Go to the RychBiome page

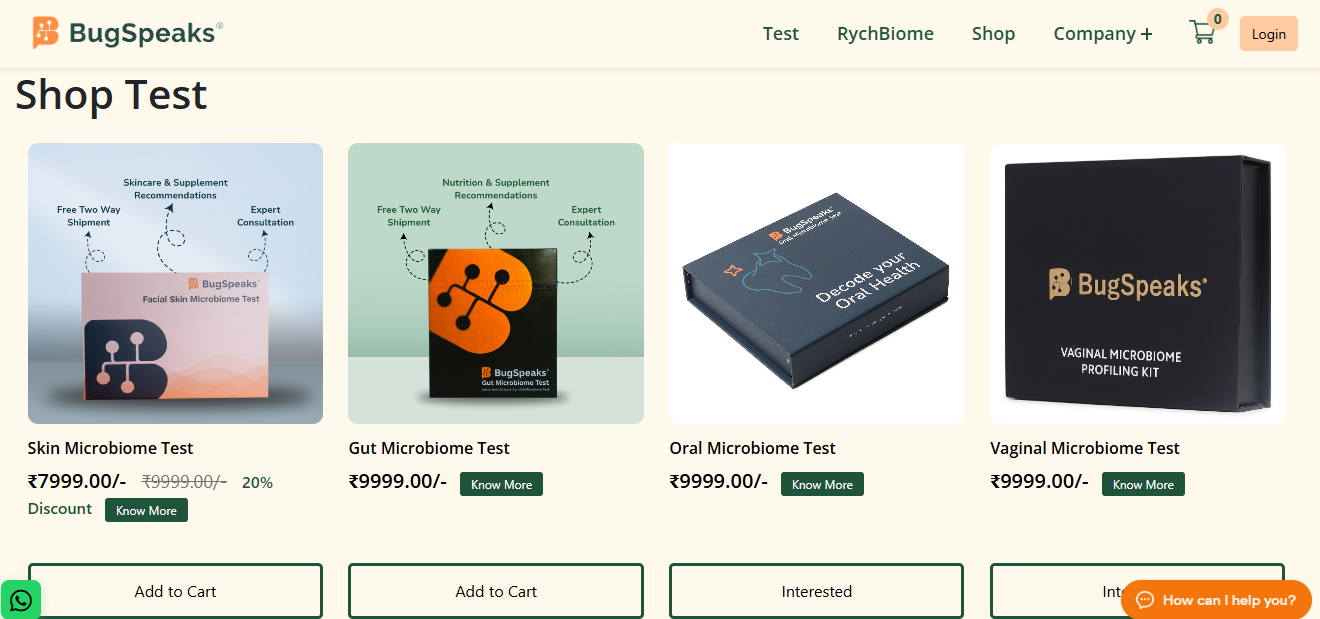tap(885, 34)
